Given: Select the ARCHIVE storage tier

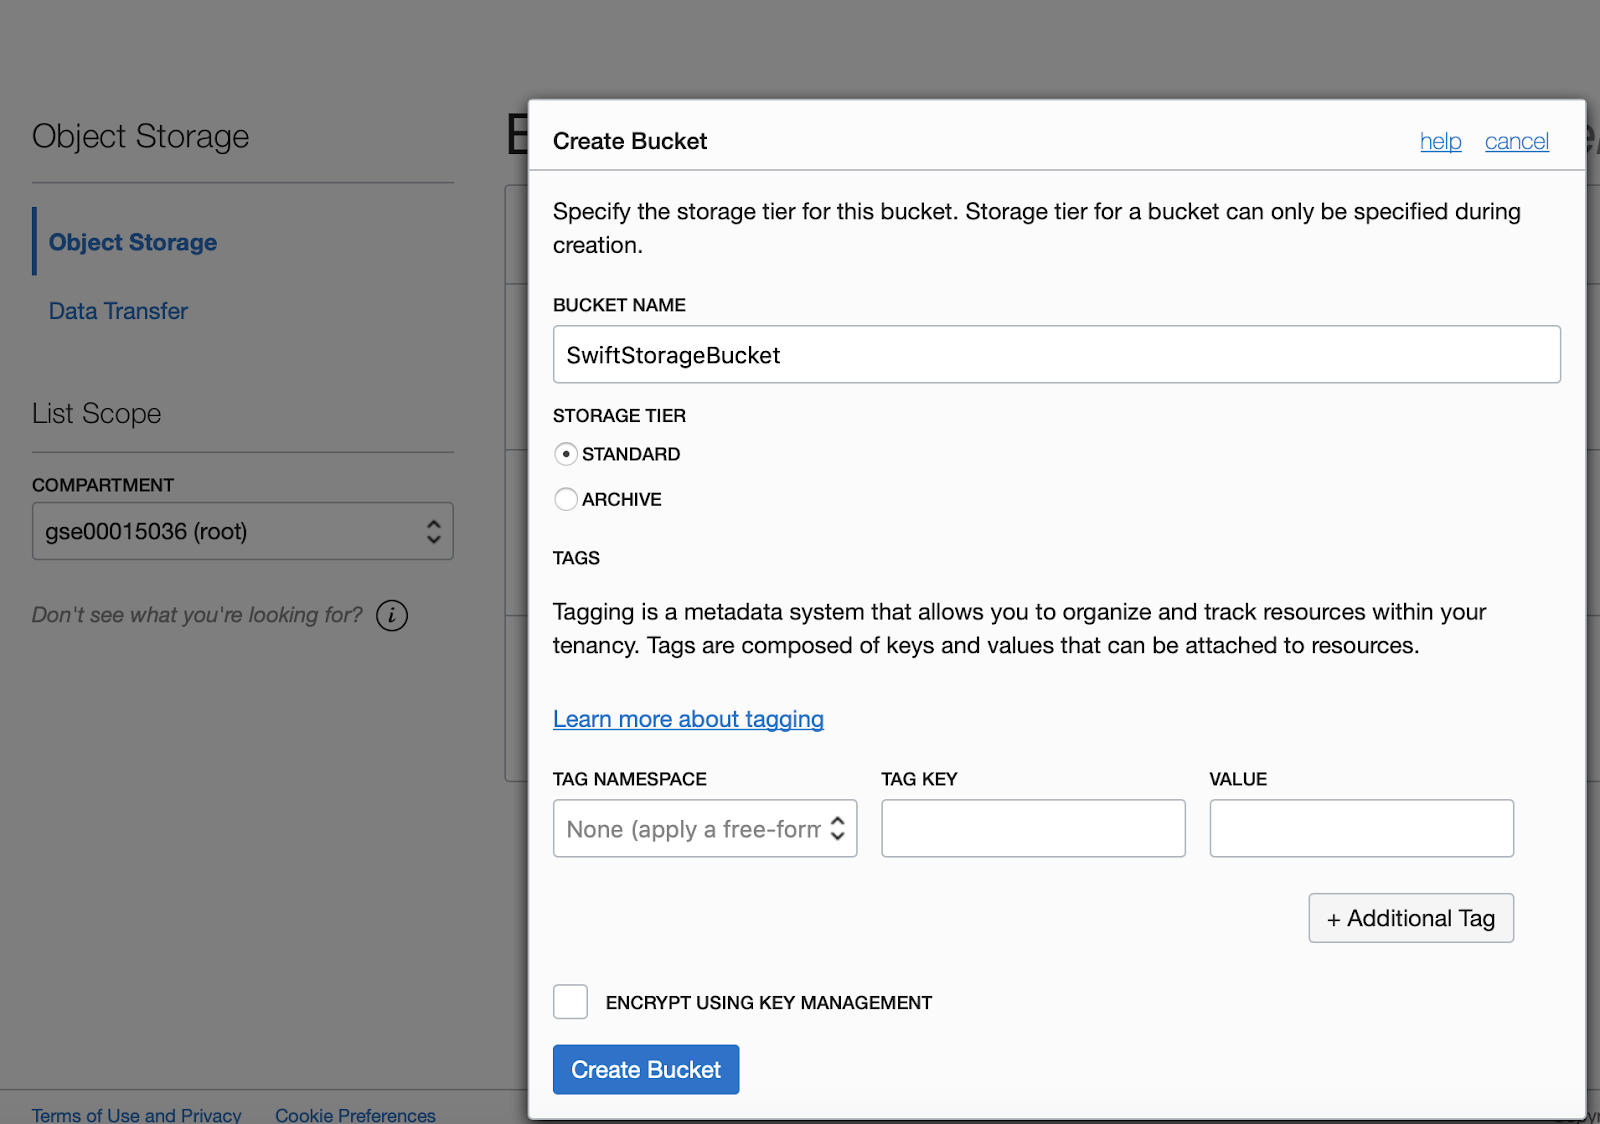Looking at the screenshot, I should (566, 499).
